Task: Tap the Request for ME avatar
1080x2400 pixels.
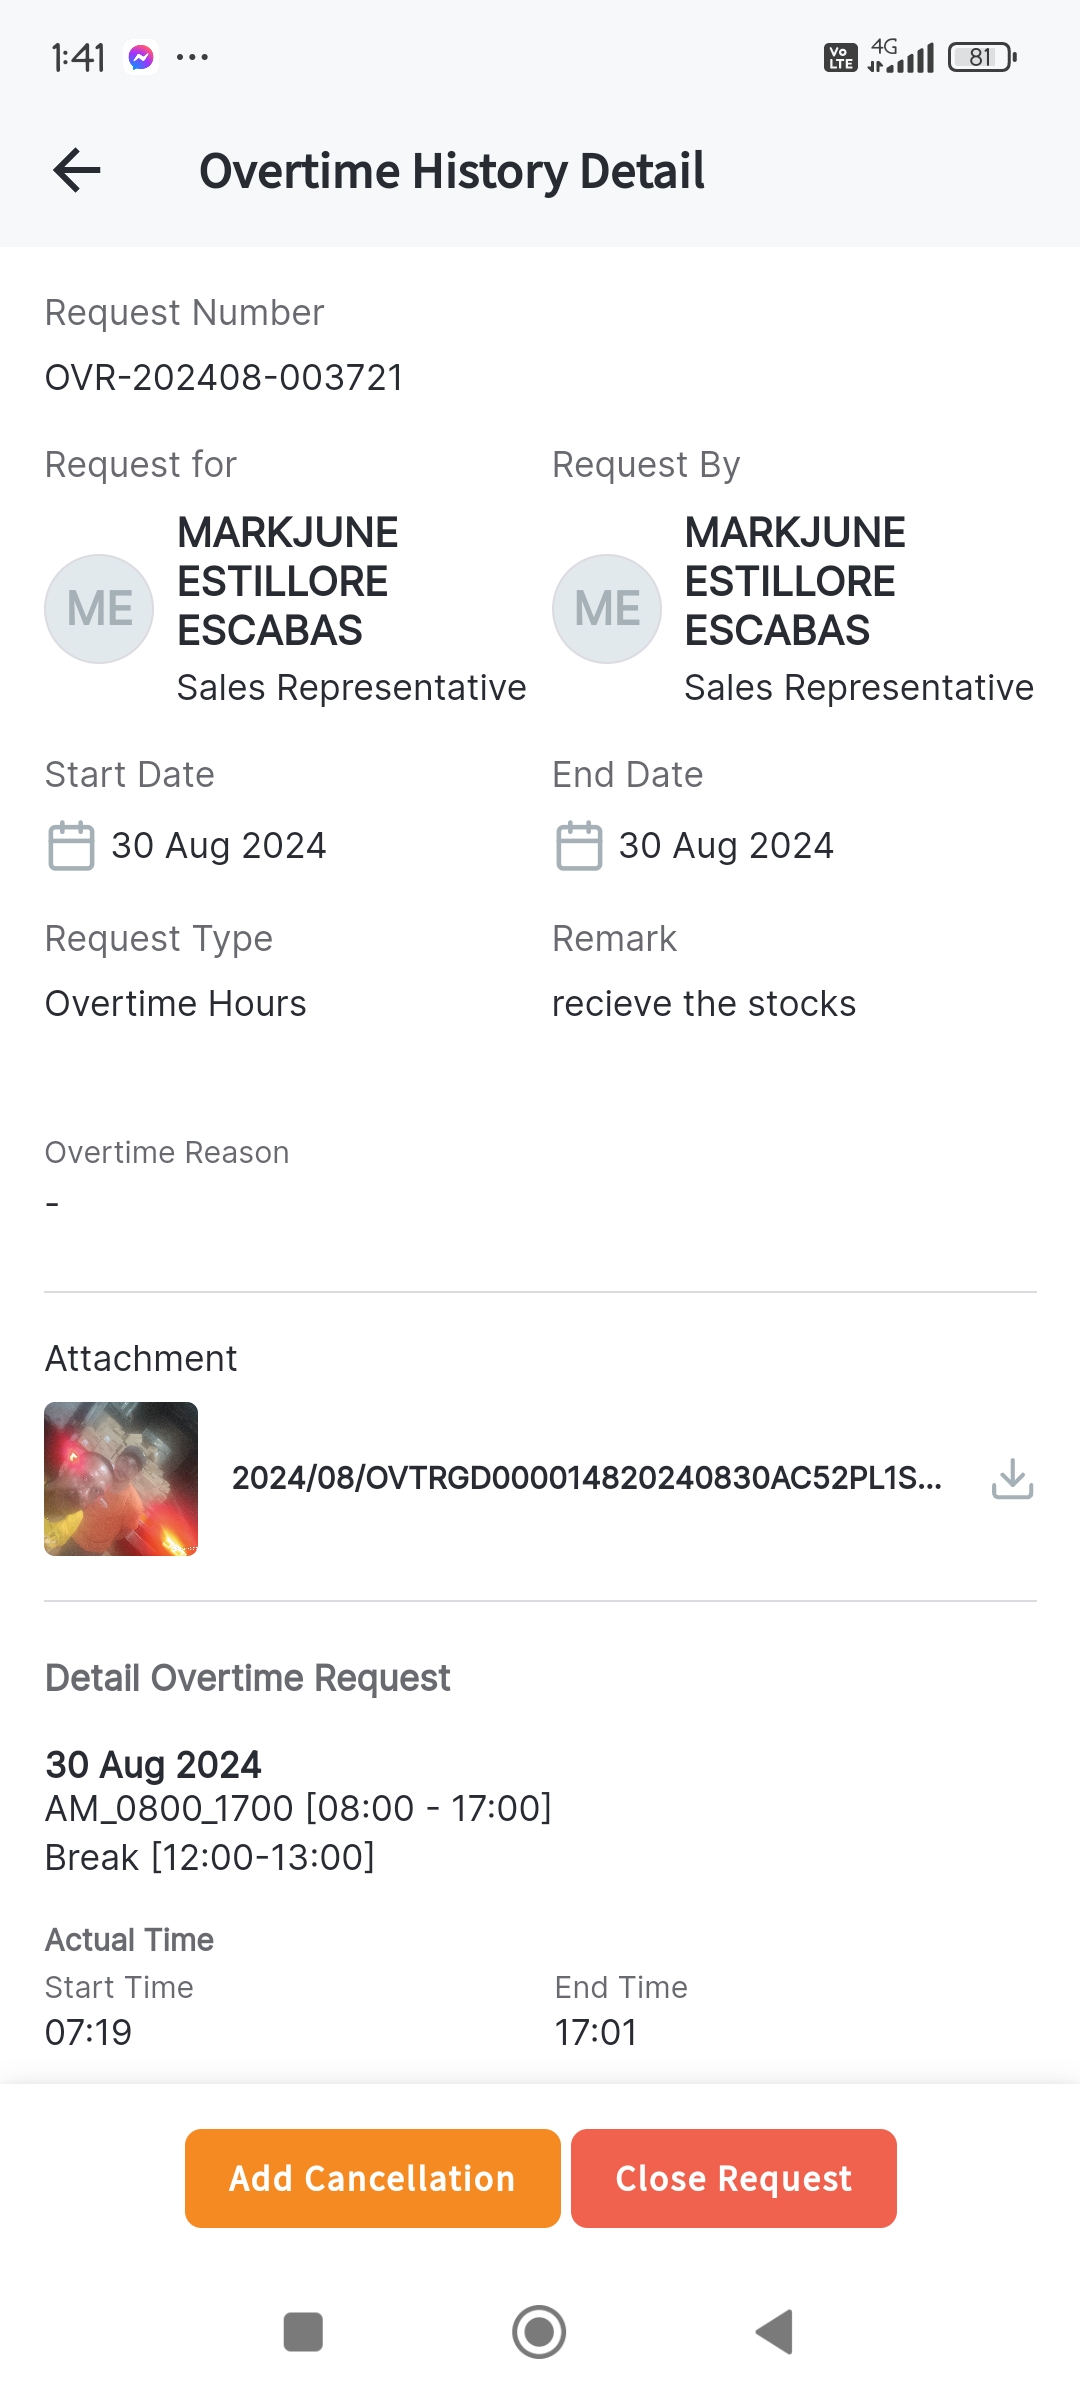Action: coord(99,609)
